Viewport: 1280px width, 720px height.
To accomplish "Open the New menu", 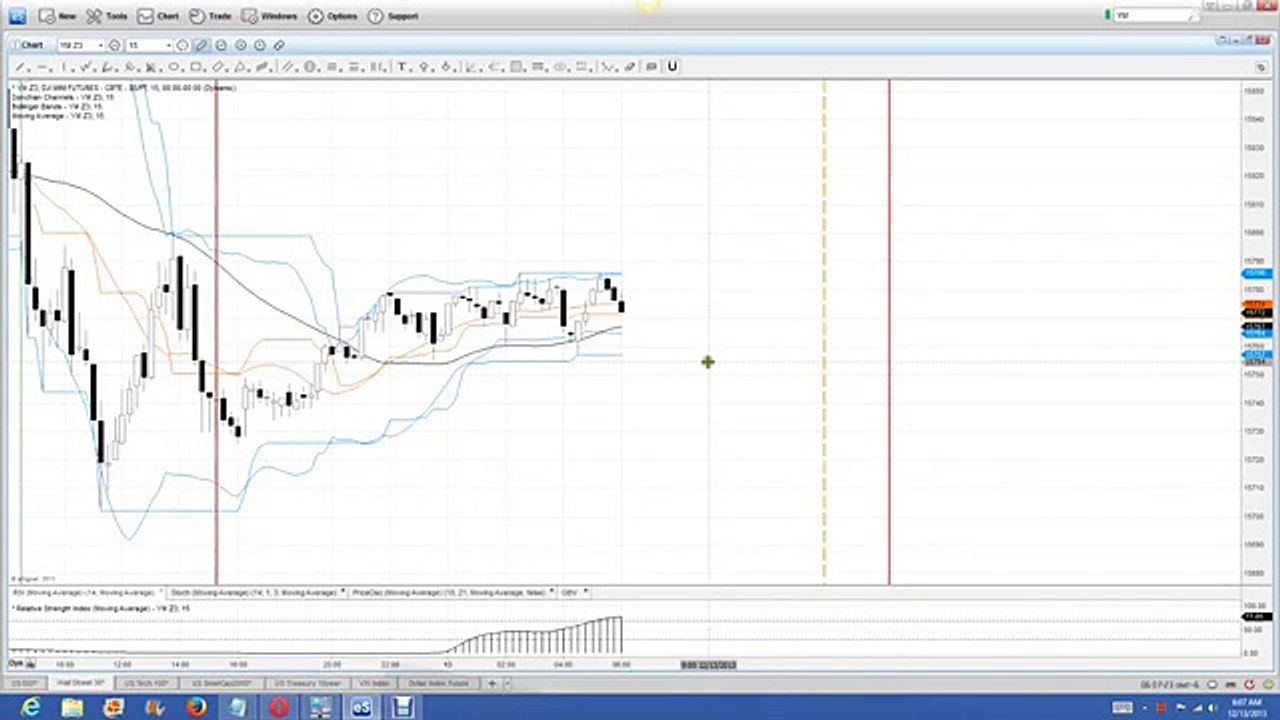I will tap(57, 16).
